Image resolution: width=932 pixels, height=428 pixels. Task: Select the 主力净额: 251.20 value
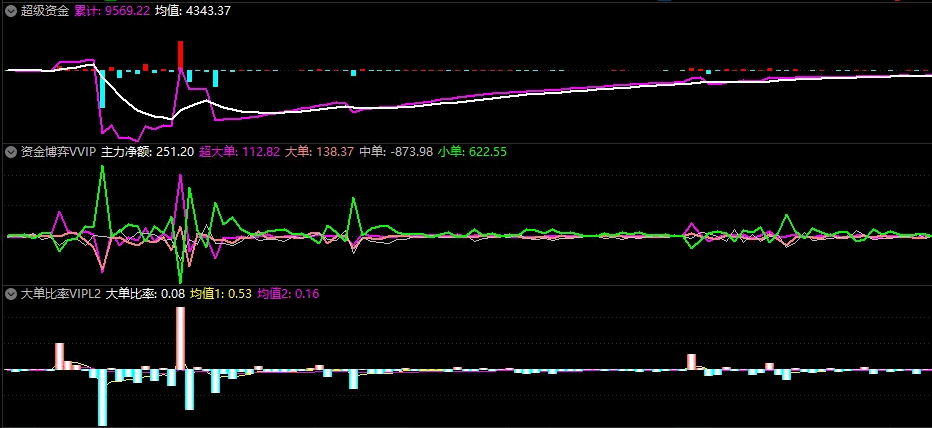point(147,152)
